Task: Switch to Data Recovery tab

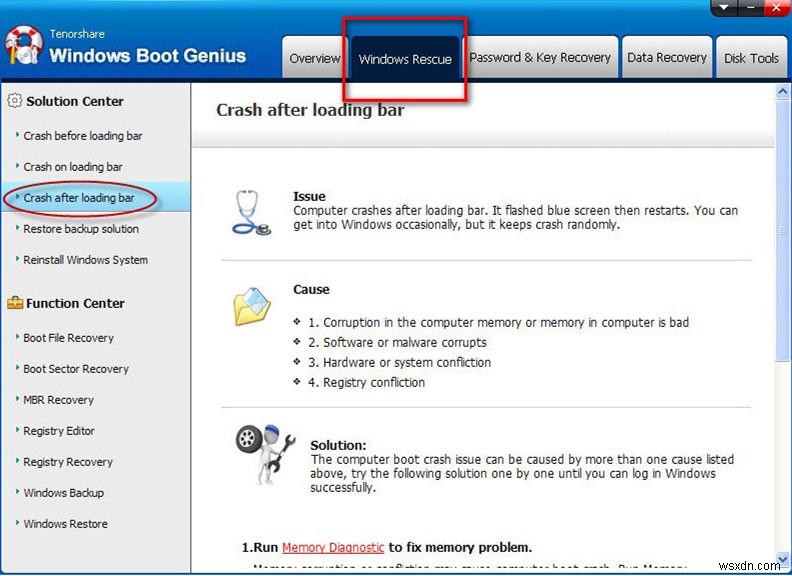Action: pos(667,58)
